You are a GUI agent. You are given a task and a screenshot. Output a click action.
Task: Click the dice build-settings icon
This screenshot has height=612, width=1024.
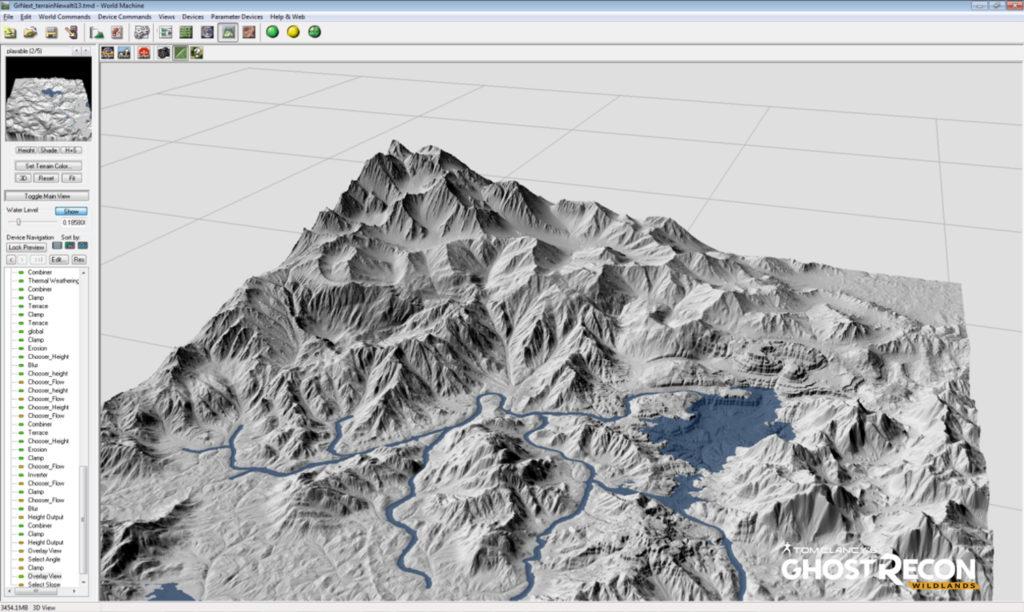[x=141, y=32]
